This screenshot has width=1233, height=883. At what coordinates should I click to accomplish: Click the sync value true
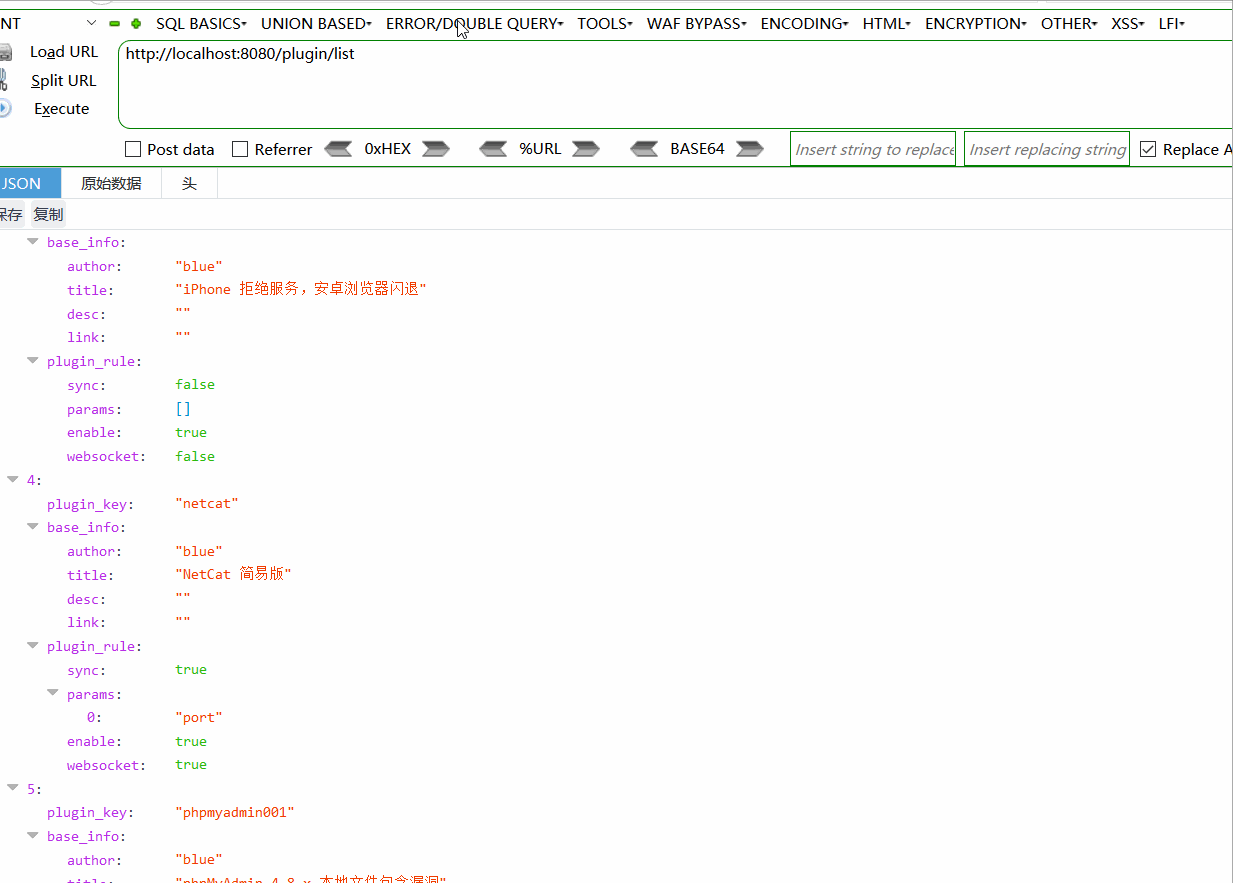(x=191, y=670)
